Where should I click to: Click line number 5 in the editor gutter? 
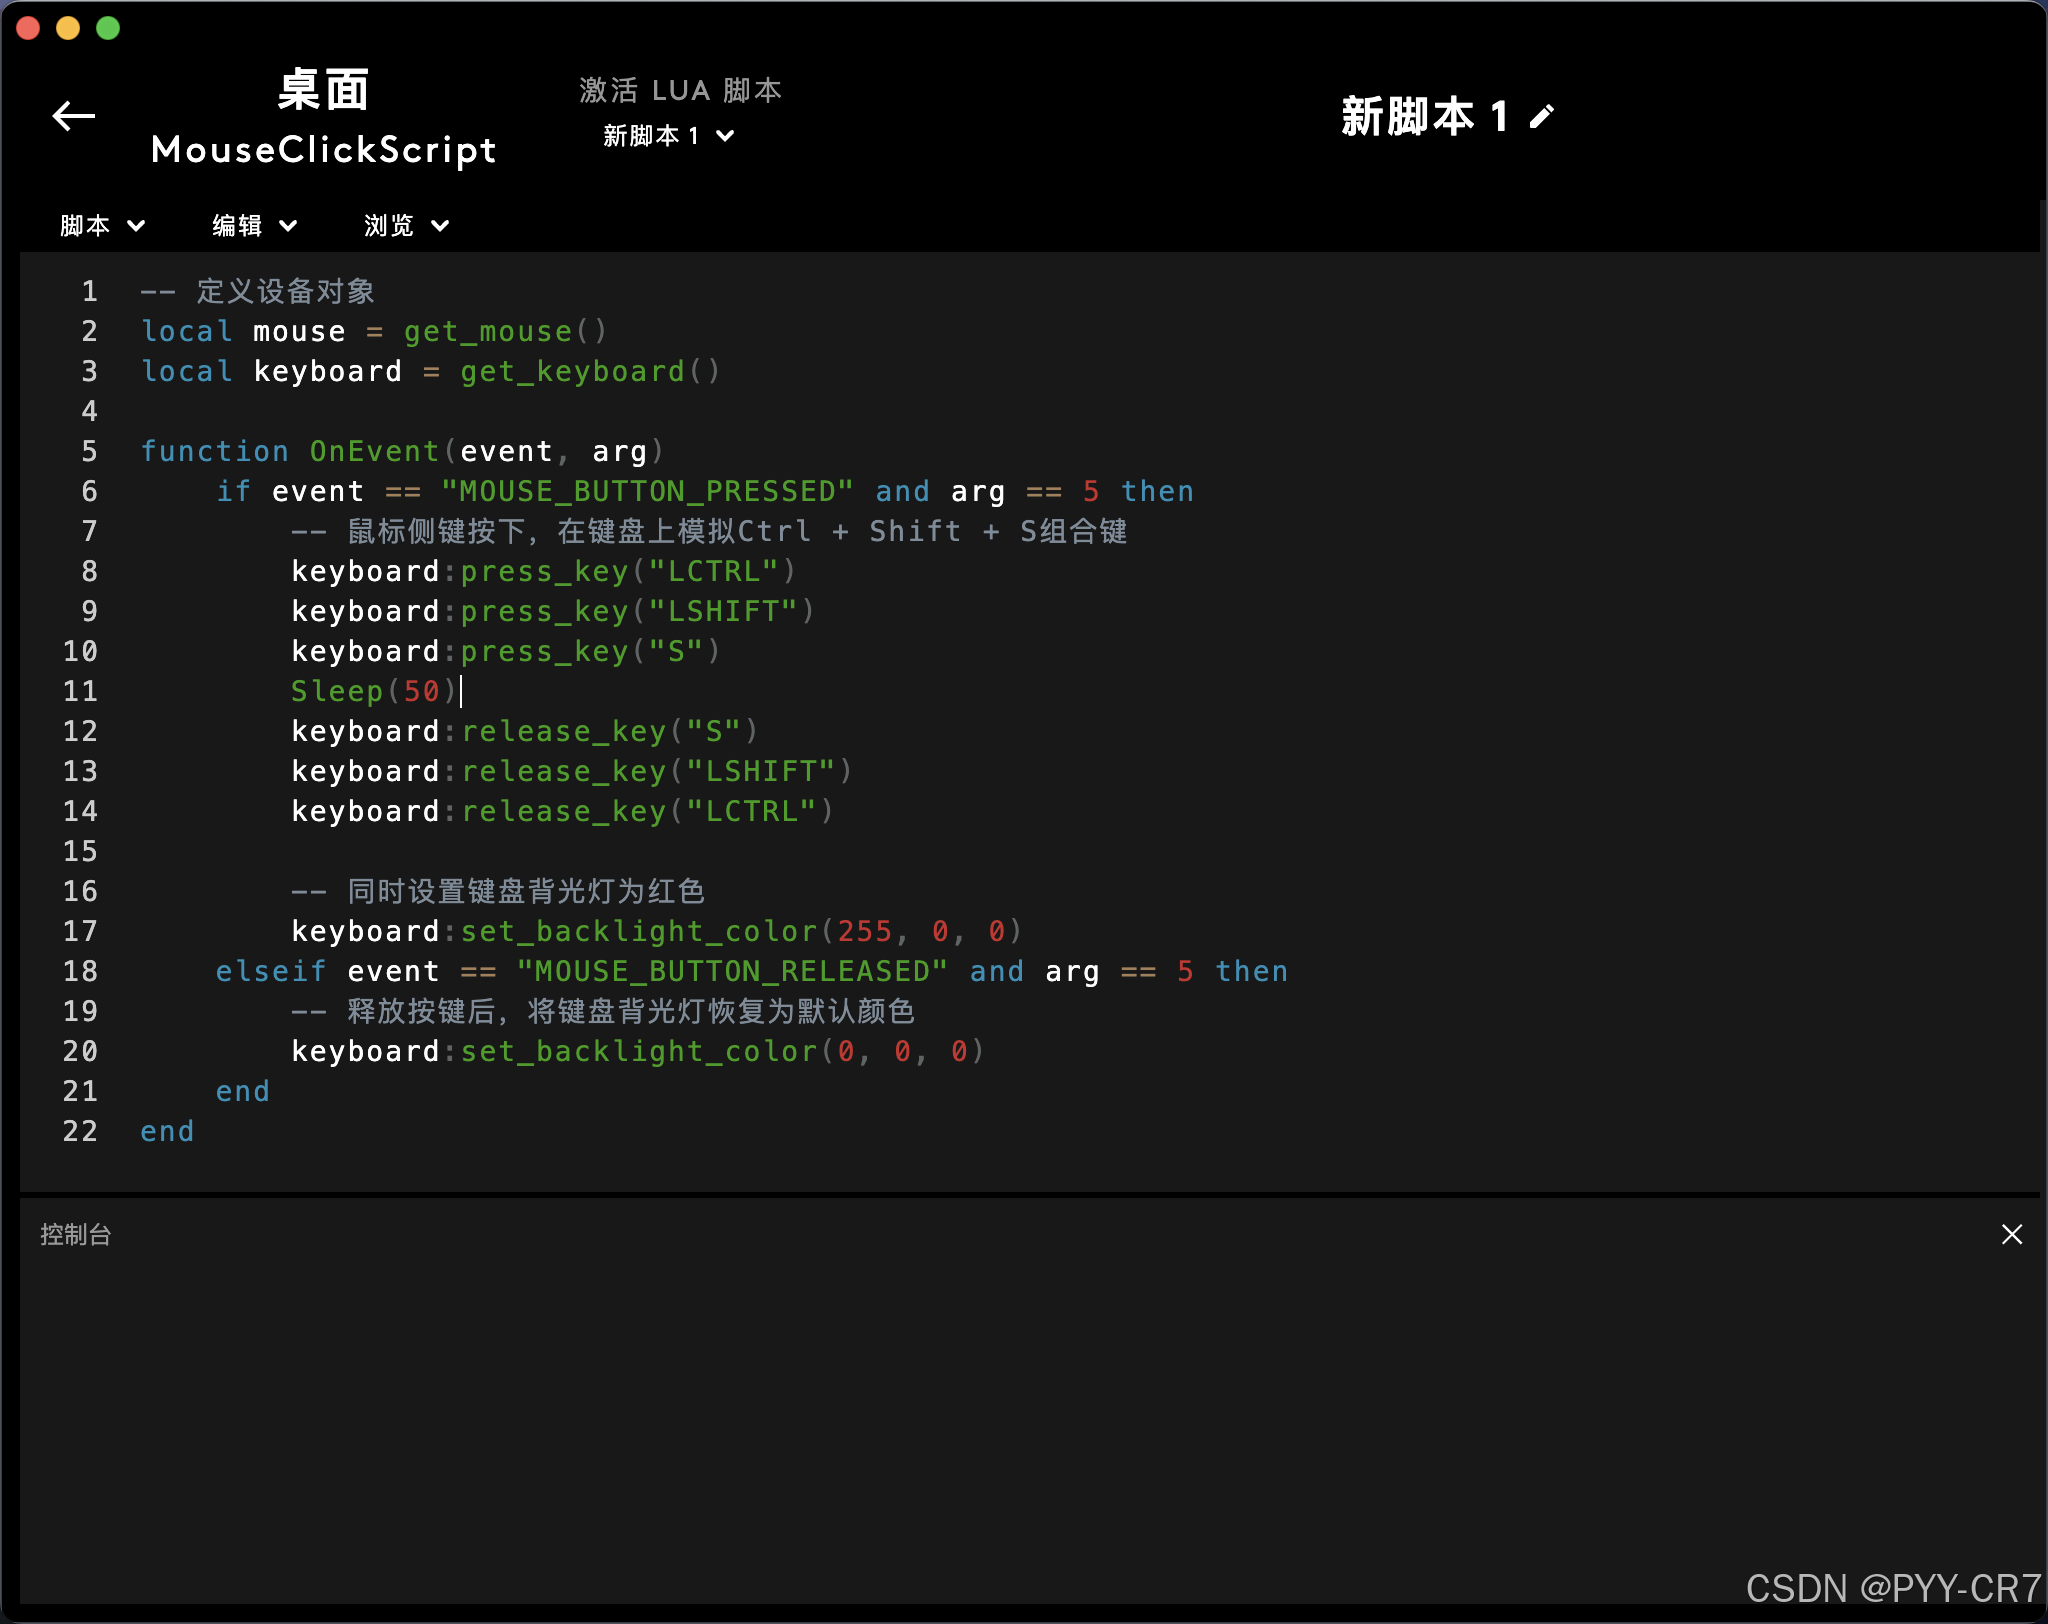point(88,451)
